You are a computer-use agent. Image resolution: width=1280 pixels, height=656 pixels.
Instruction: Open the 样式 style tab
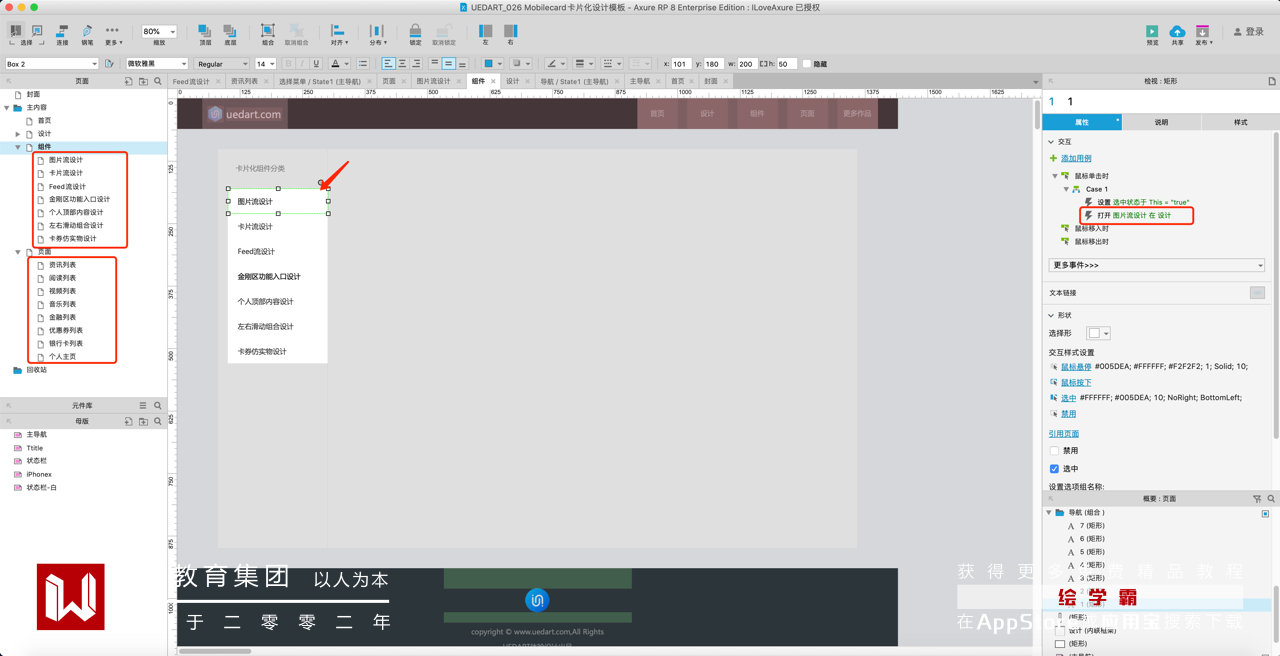(x=1240, y=122)
